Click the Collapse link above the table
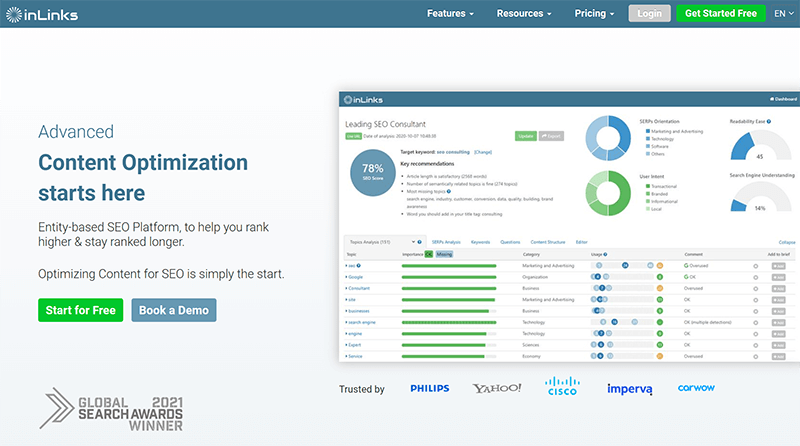This screenshot has width=800, height=446. 787,242
